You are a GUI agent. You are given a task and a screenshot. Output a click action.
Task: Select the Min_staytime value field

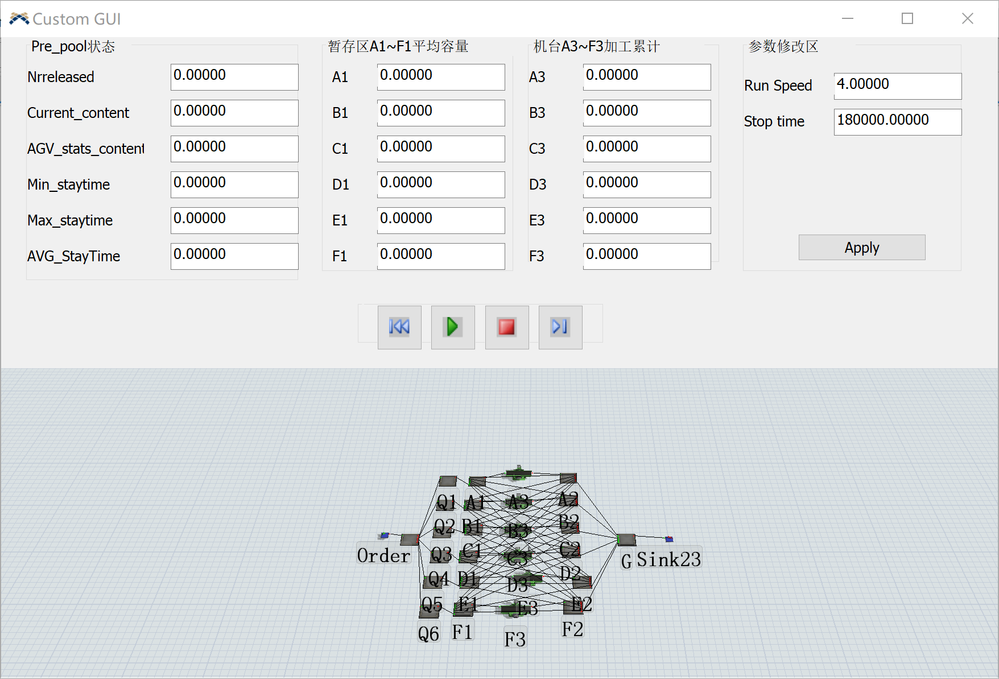234,184
